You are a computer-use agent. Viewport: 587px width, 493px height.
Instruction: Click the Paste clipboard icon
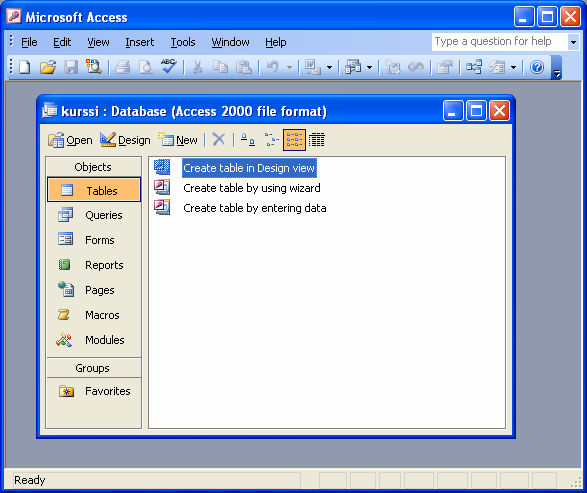[x=244, y=67]
